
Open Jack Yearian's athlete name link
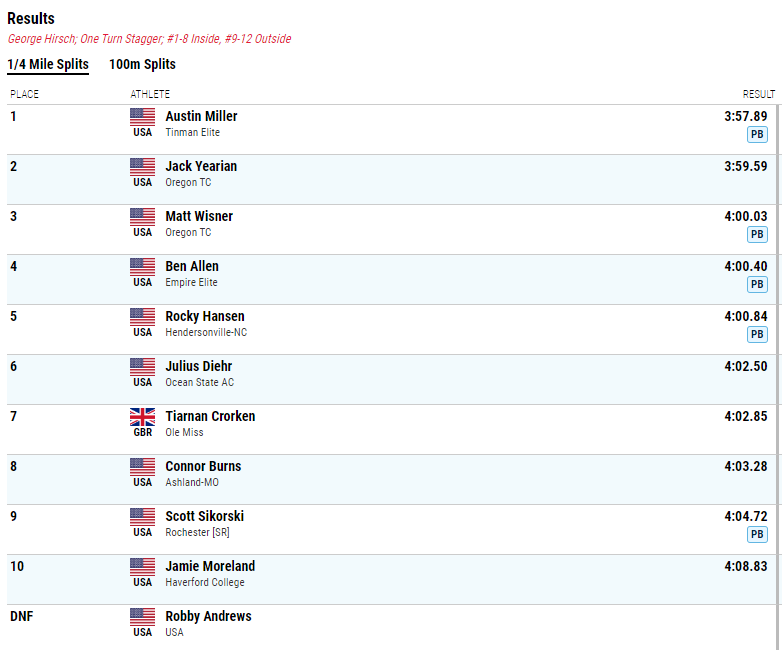(201, 166)
